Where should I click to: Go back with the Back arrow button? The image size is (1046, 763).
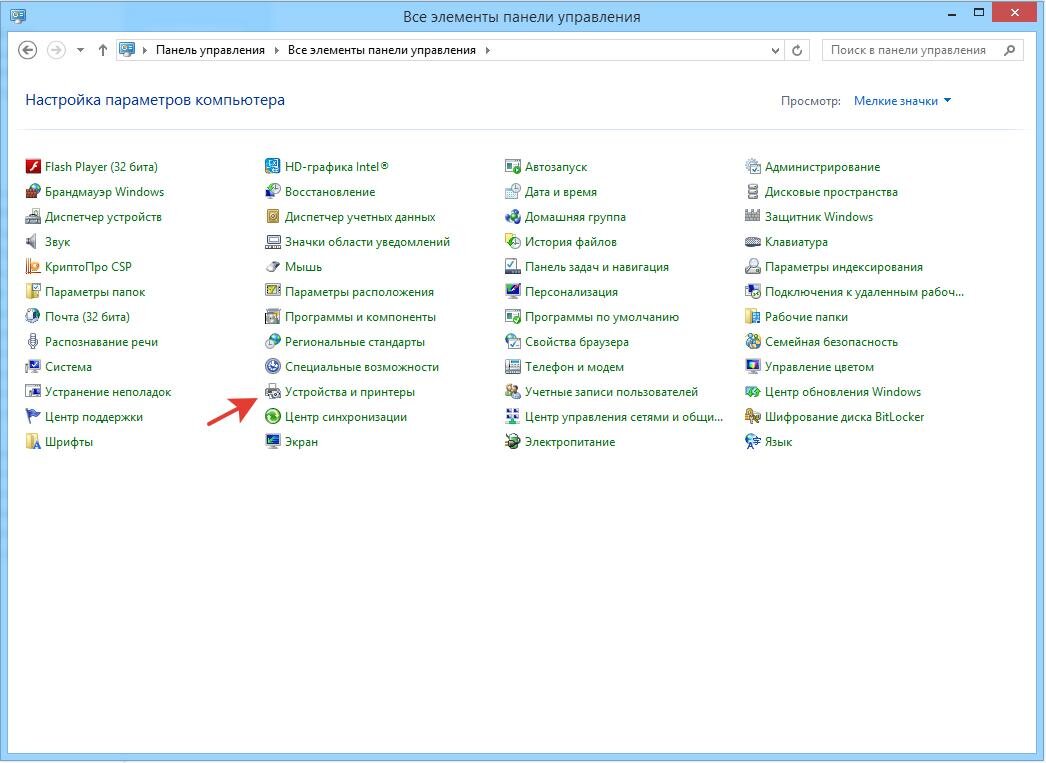point(27,50)
